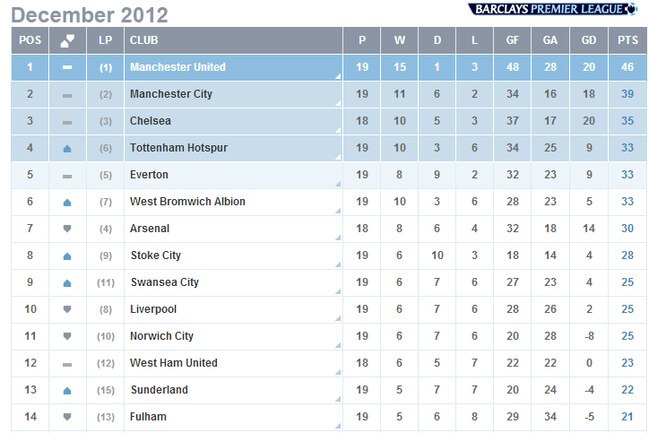Sort table by GD column header
This screenshot has height=433, width=649.
click(589, 40)
